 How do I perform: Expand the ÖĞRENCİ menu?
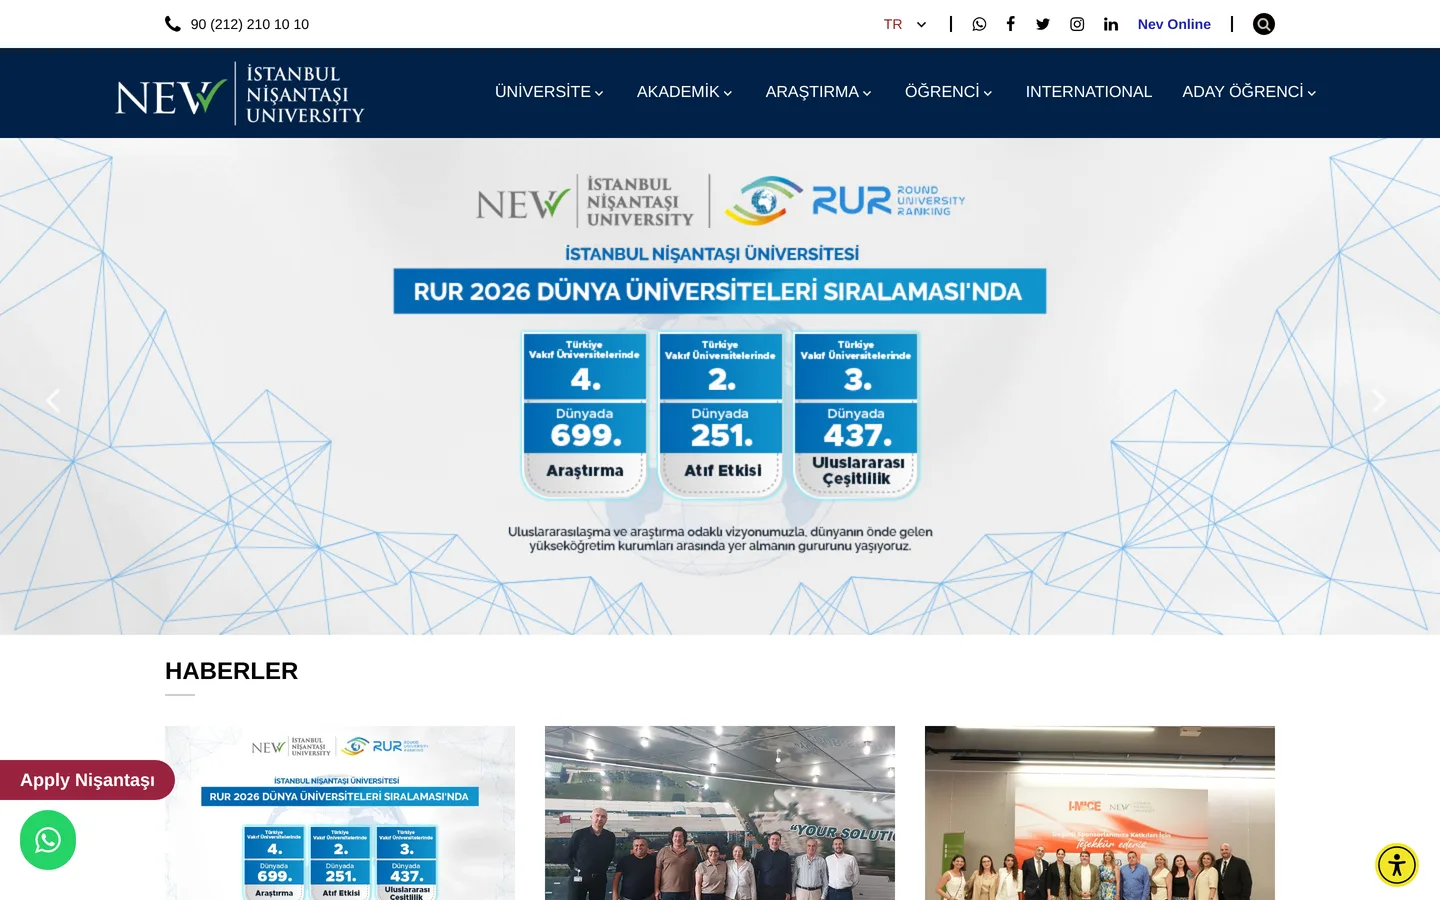pyautogui.click(x=949, y=92)
